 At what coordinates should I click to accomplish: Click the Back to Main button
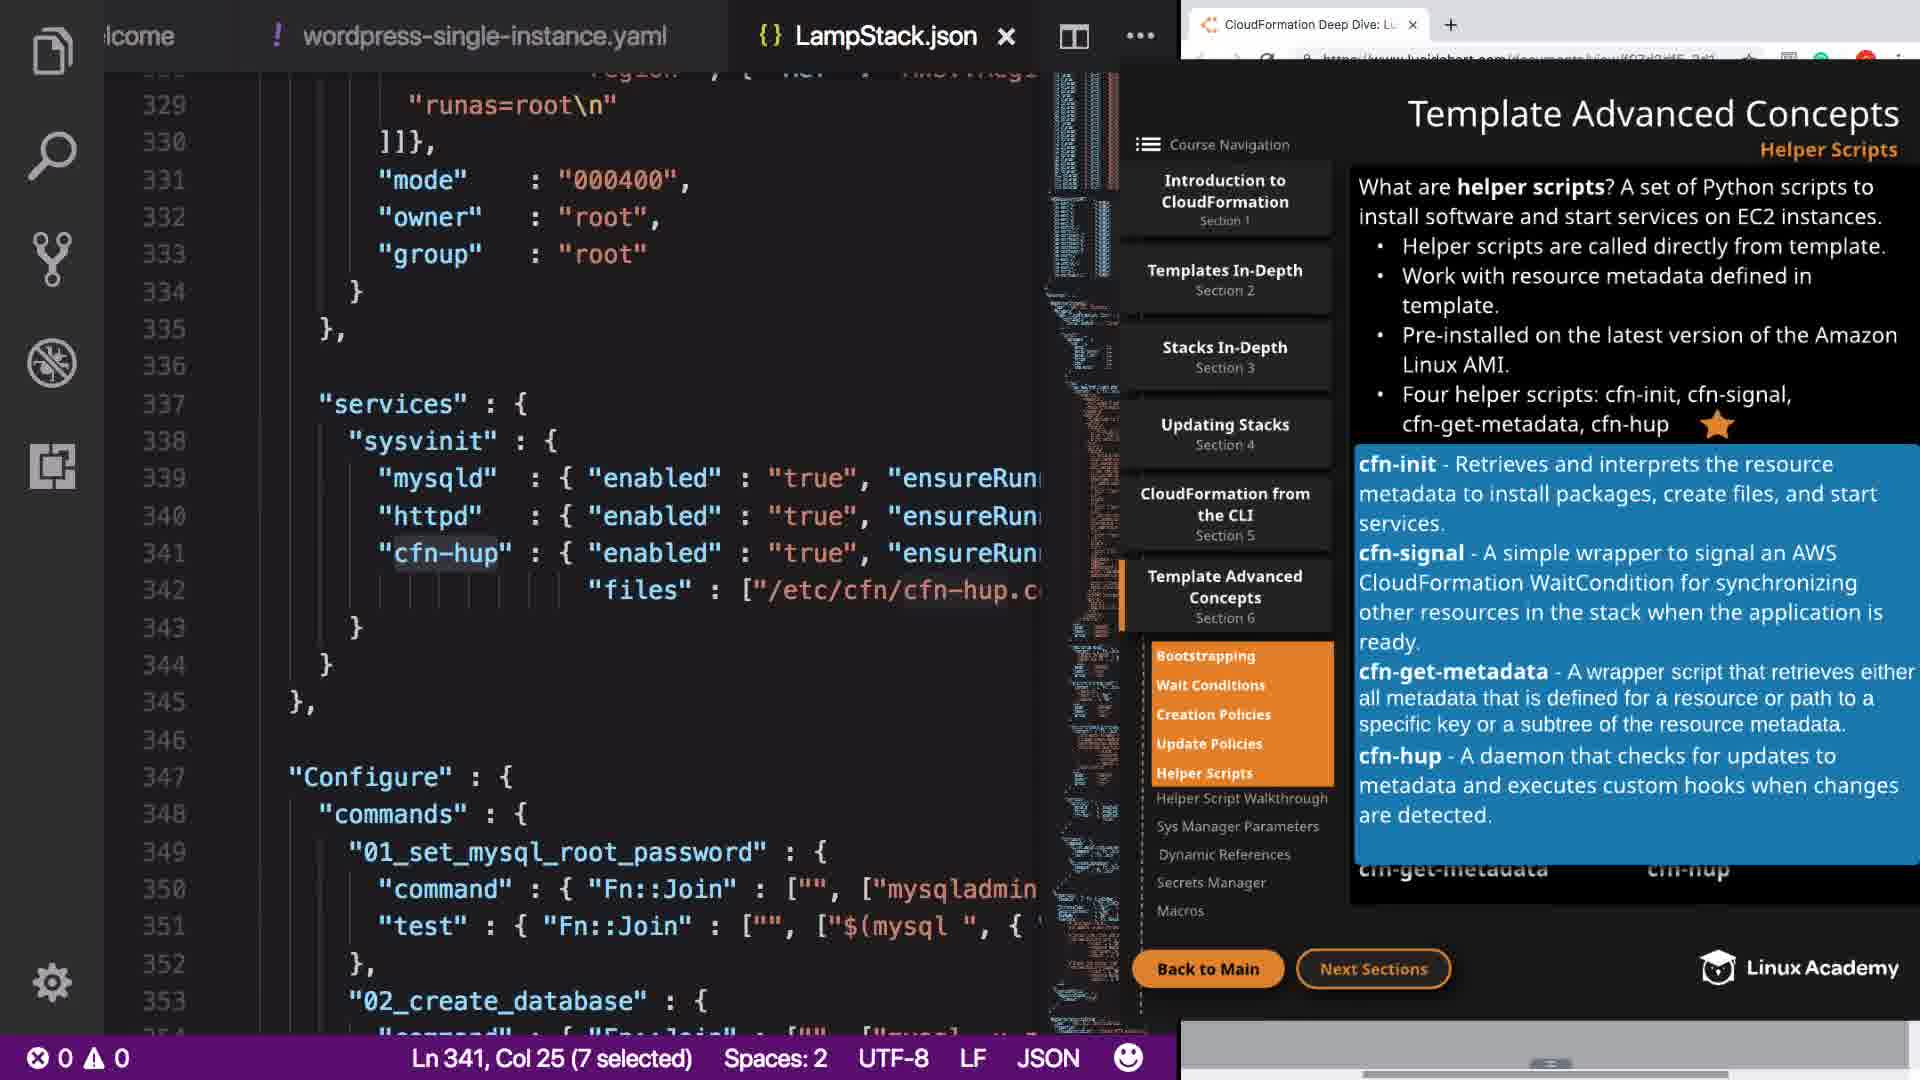tap(1207, 969)
